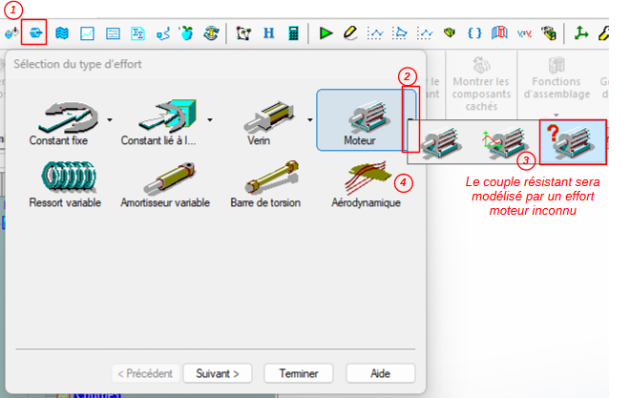This screenshot has height=398, width=630.
Task: Open the Aide help button
Action: coord(380,374)
